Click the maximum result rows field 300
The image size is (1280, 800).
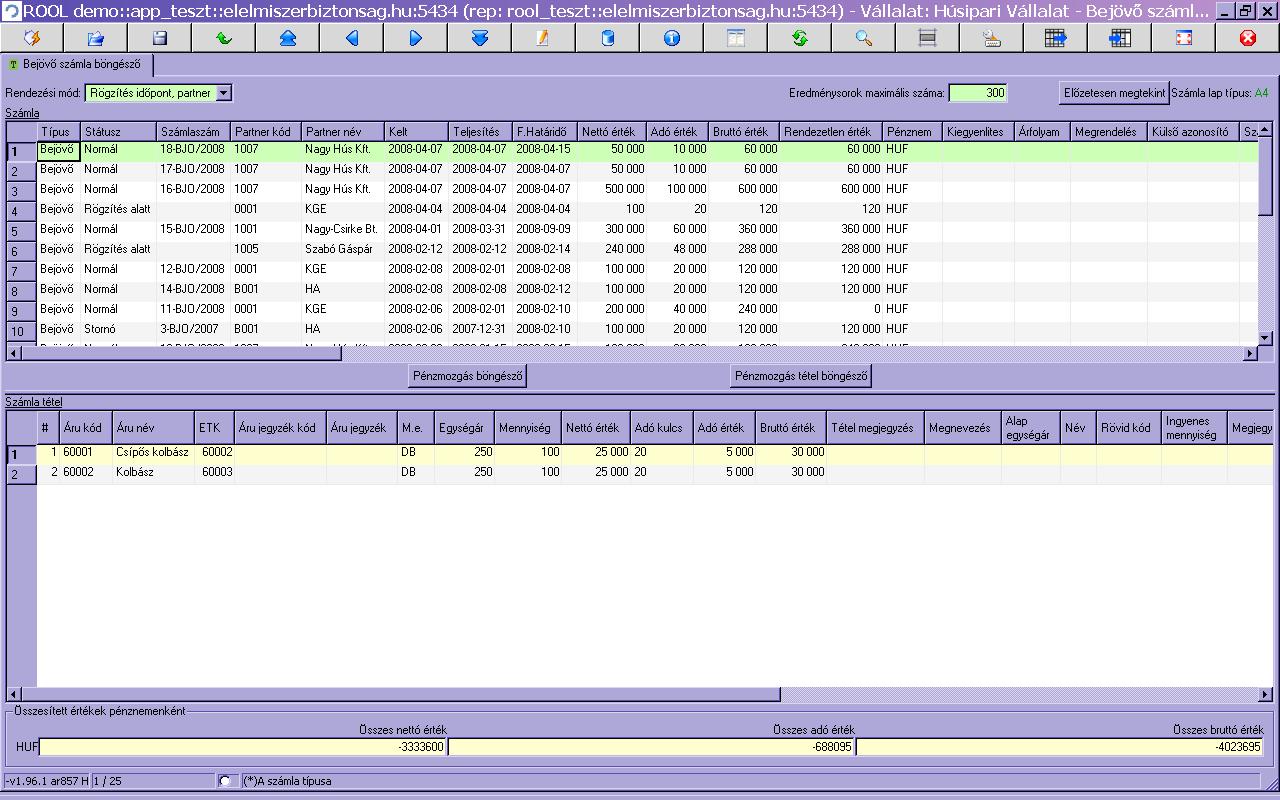(977, 93)
